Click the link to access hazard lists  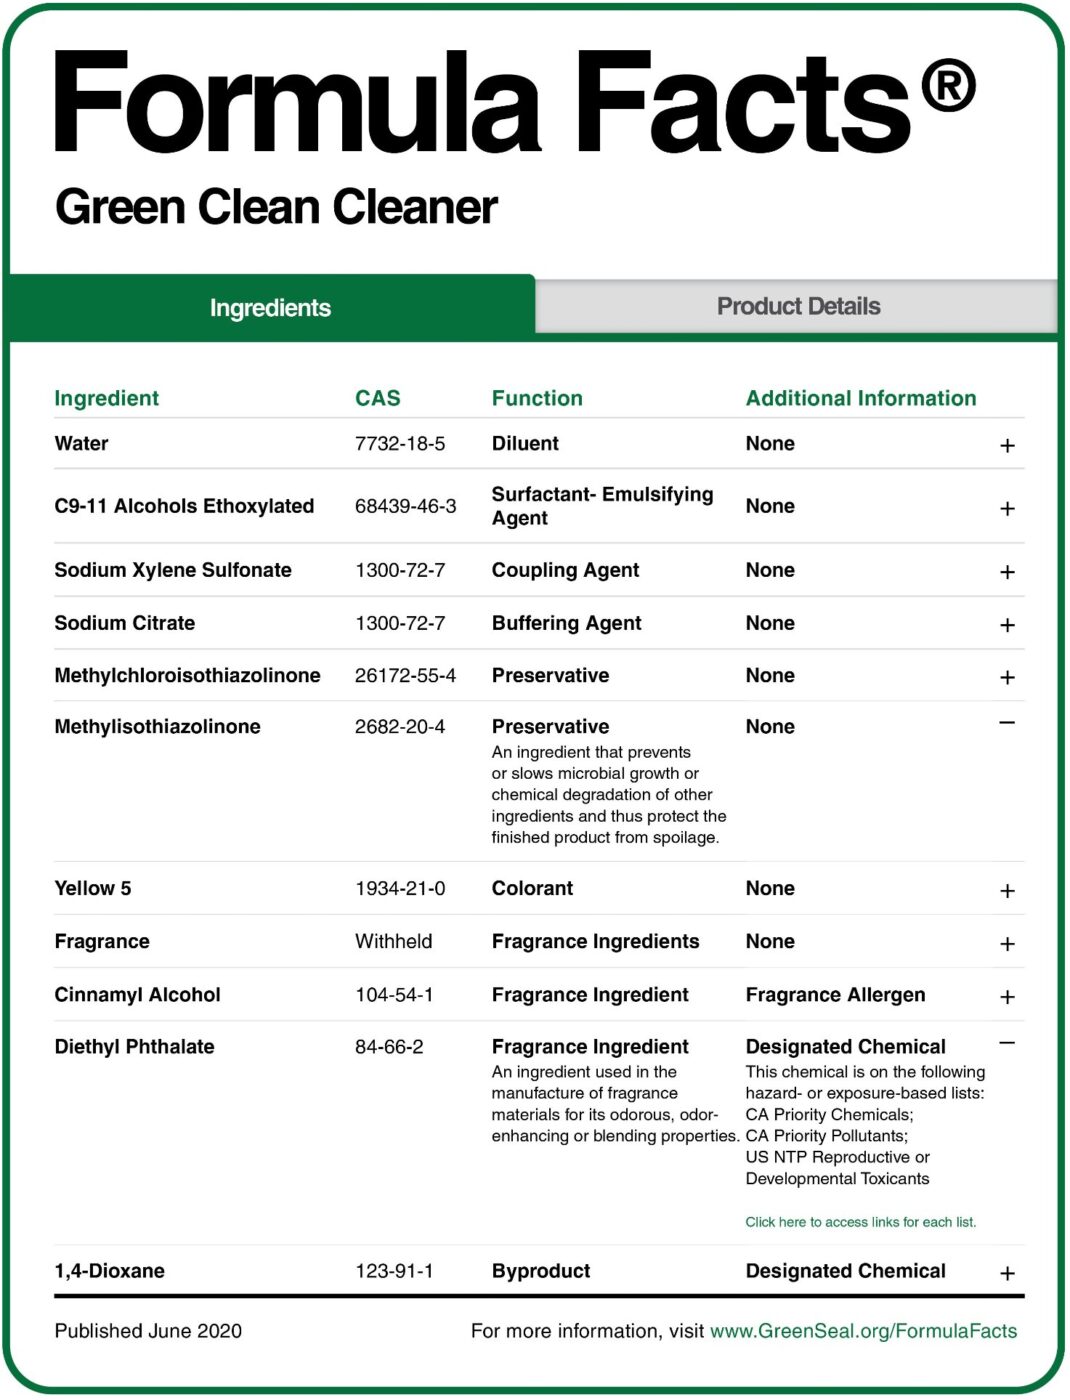tap(860, 1222)
